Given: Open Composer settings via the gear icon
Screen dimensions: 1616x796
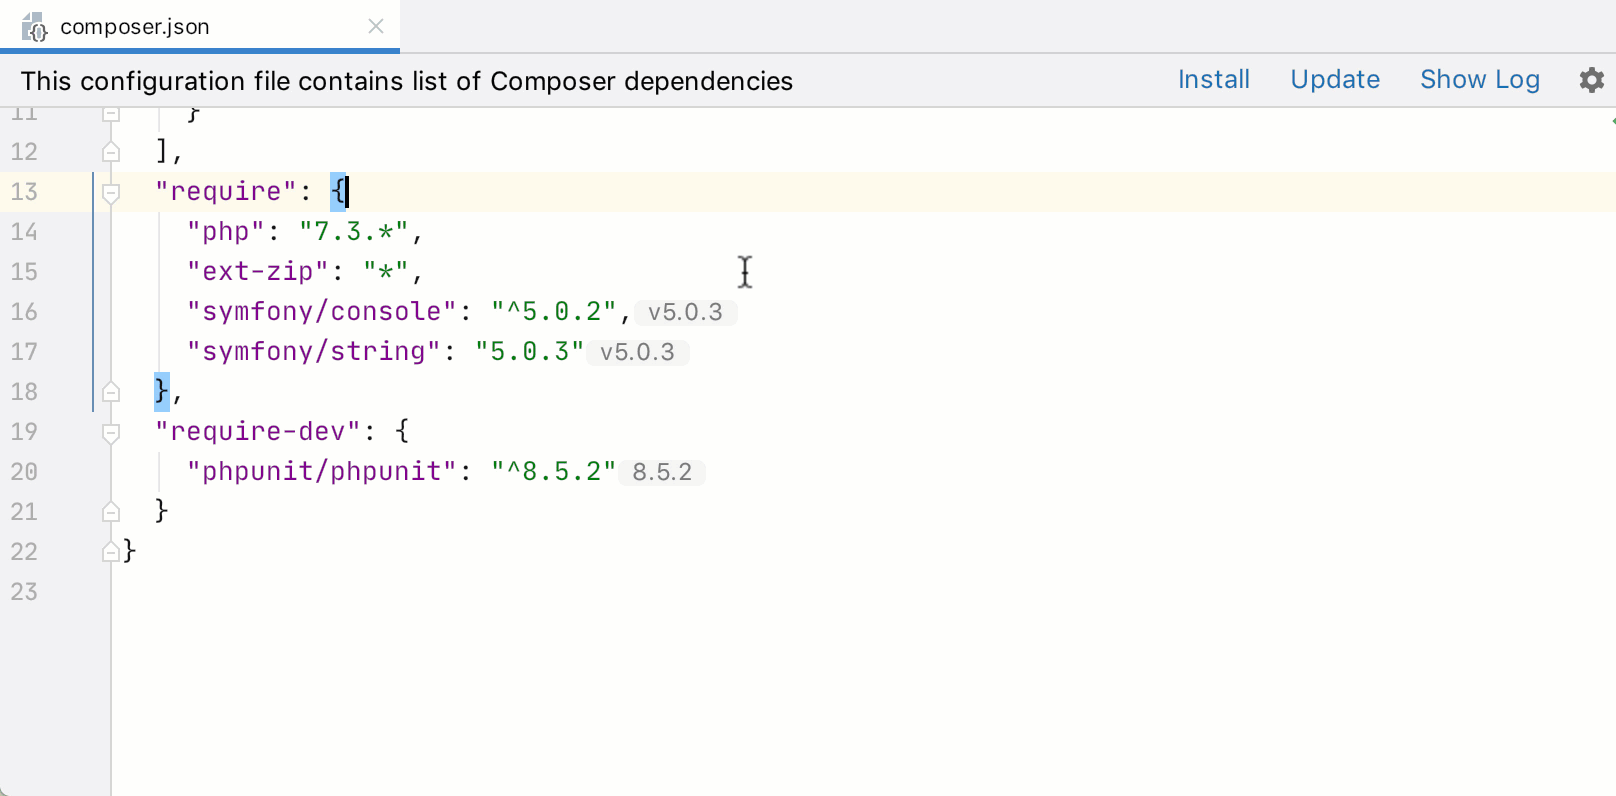Looking at the screenshot, I should click(x=1590, y=80).
